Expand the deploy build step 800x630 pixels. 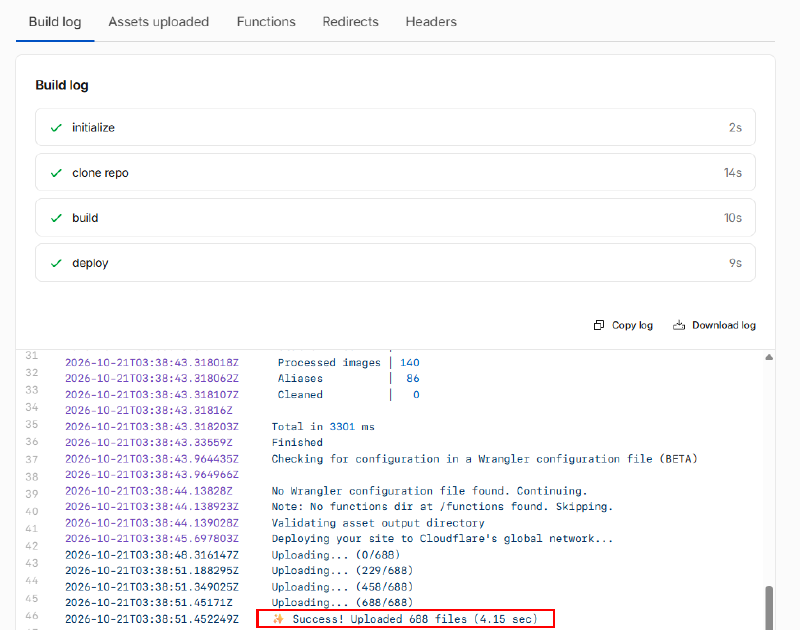click(395, 263)
